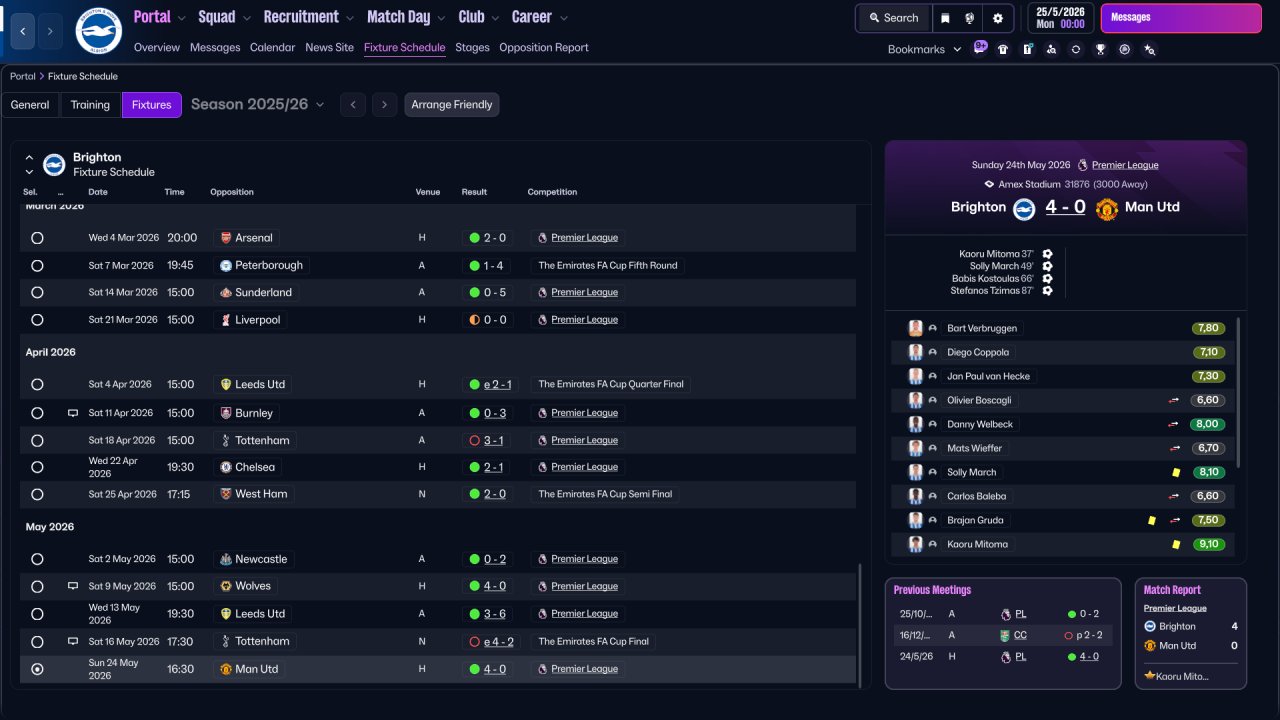The image size is (1280, 720).
Task: Select the Chelsea fixture radio button
Action: tap(37, 467)
